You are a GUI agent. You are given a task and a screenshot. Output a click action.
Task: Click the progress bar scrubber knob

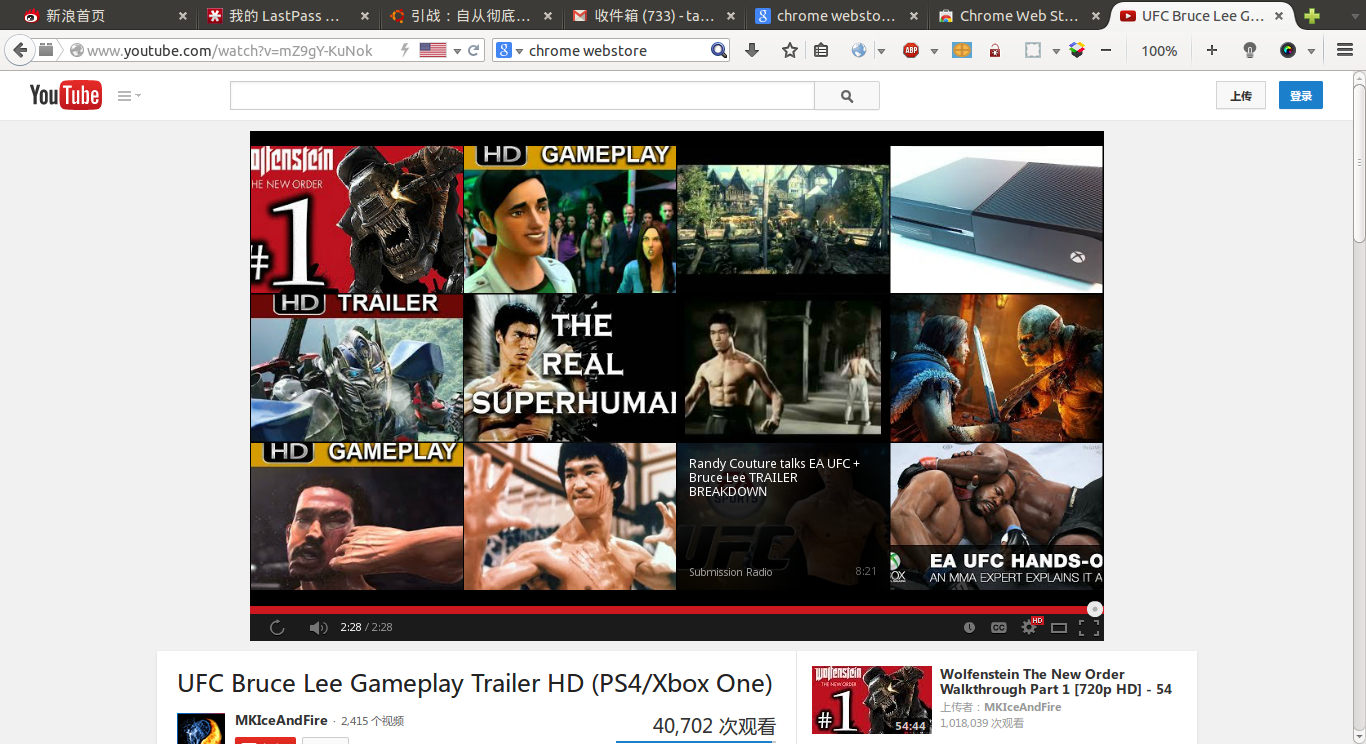[1095, 609]
